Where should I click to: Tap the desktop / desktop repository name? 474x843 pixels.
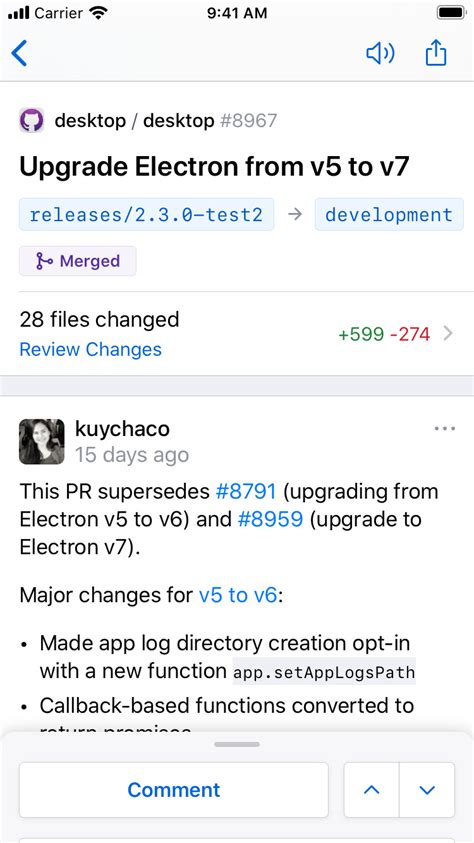point(134,120)
